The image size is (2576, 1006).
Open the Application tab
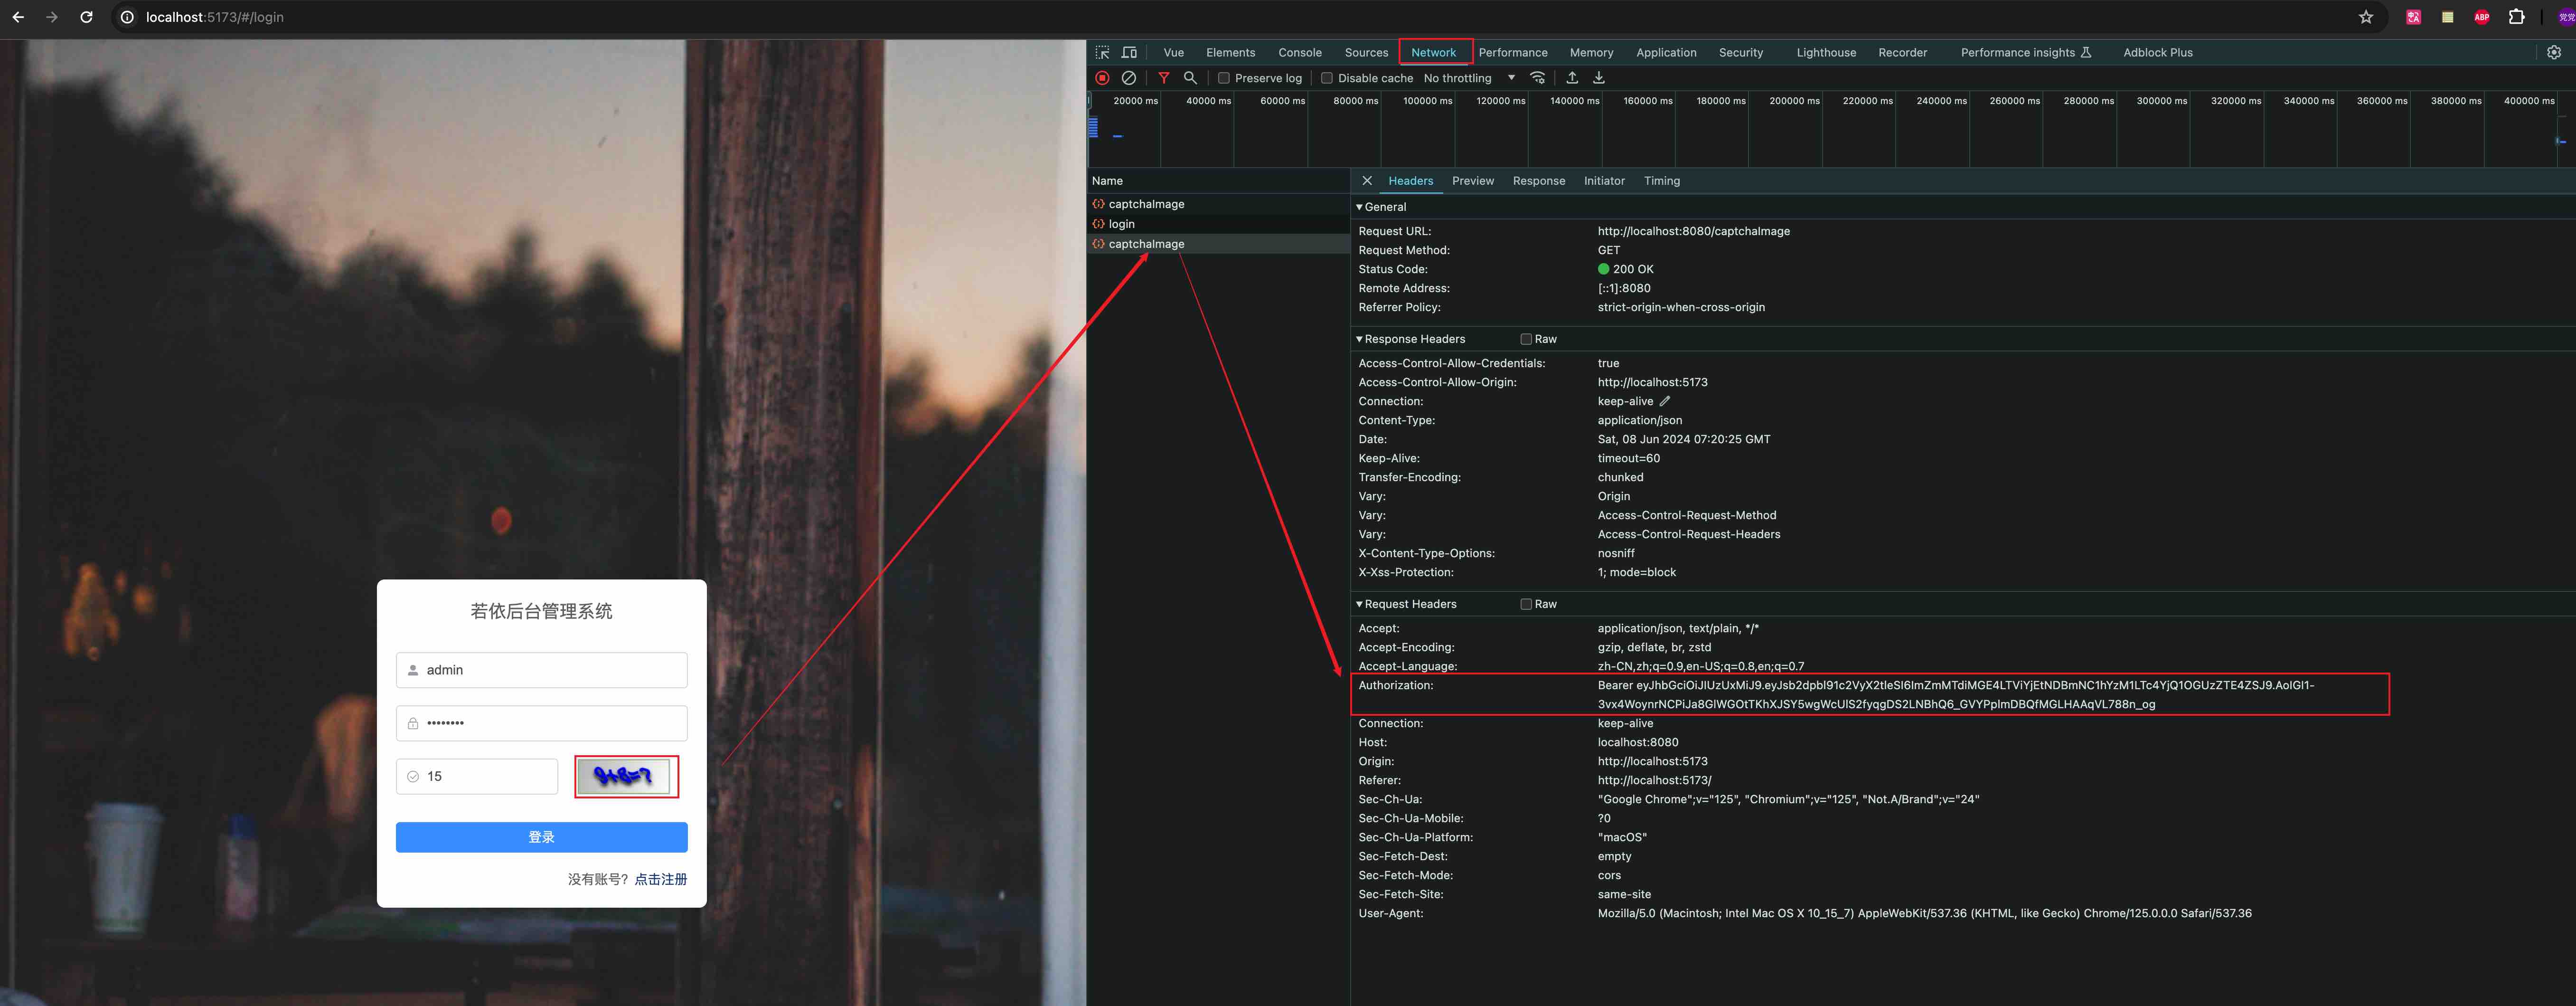(x=1666, y=53)
